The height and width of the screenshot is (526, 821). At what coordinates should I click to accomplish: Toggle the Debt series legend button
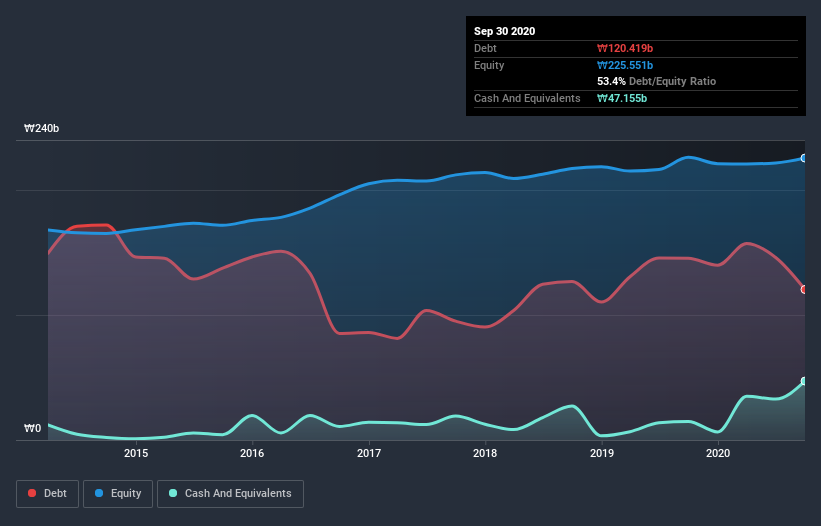48,494
